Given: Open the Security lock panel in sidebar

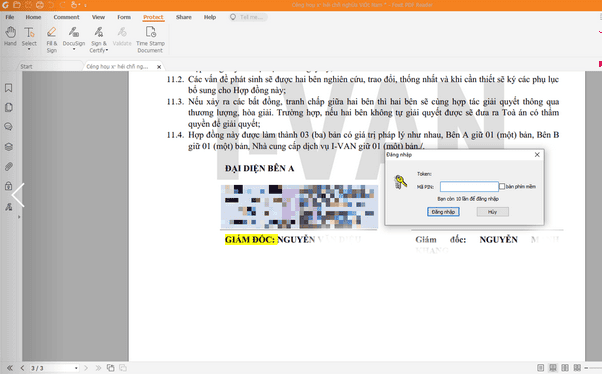Looking at the screenshot, I should click(8, 187).
